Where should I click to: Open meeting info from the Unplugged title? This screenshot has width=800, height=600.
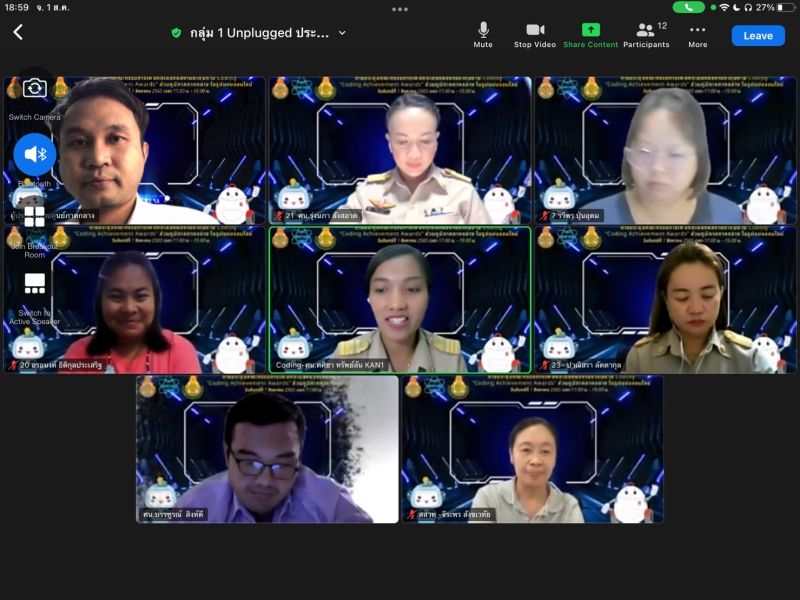tap(259, 33)
